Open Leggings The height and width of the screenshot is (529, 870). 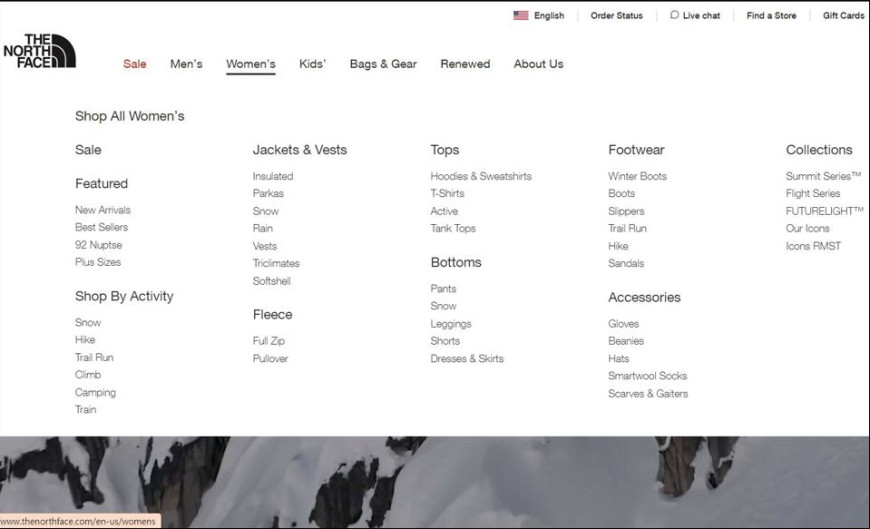(x=451, y=324)
